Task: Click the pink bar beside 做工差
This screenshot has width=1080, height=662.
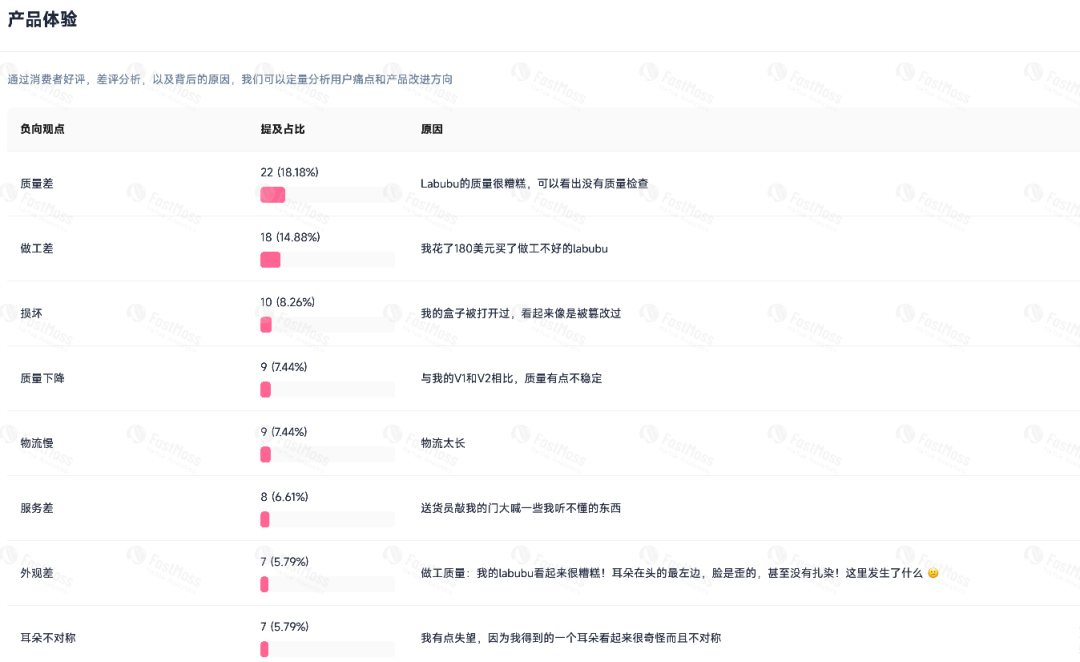Action: point(270,259)
